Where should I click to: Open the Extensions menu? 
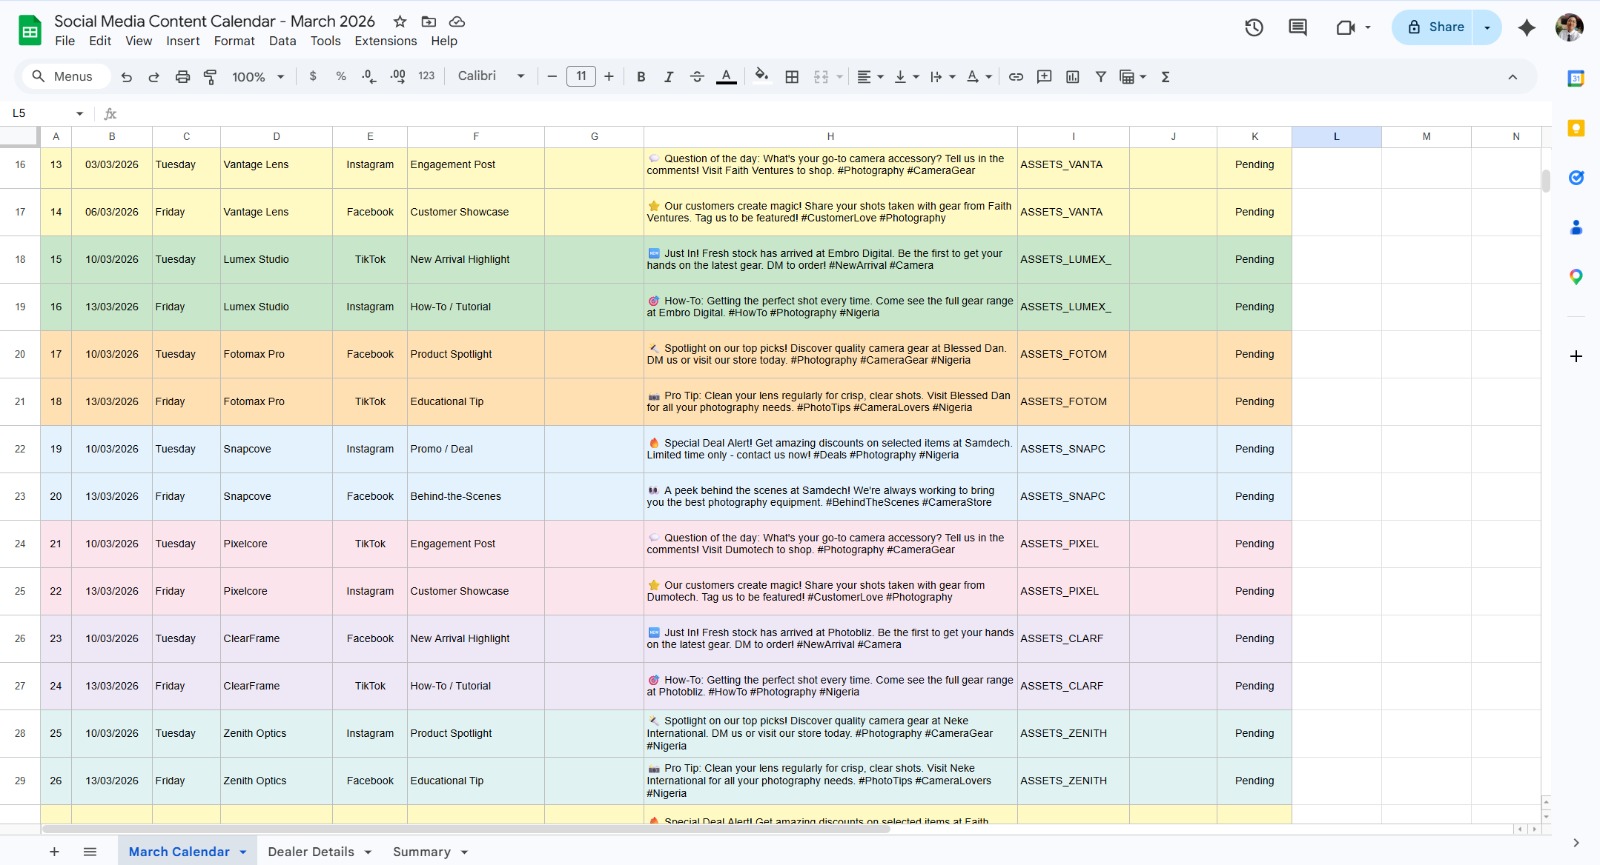(386, 41)
